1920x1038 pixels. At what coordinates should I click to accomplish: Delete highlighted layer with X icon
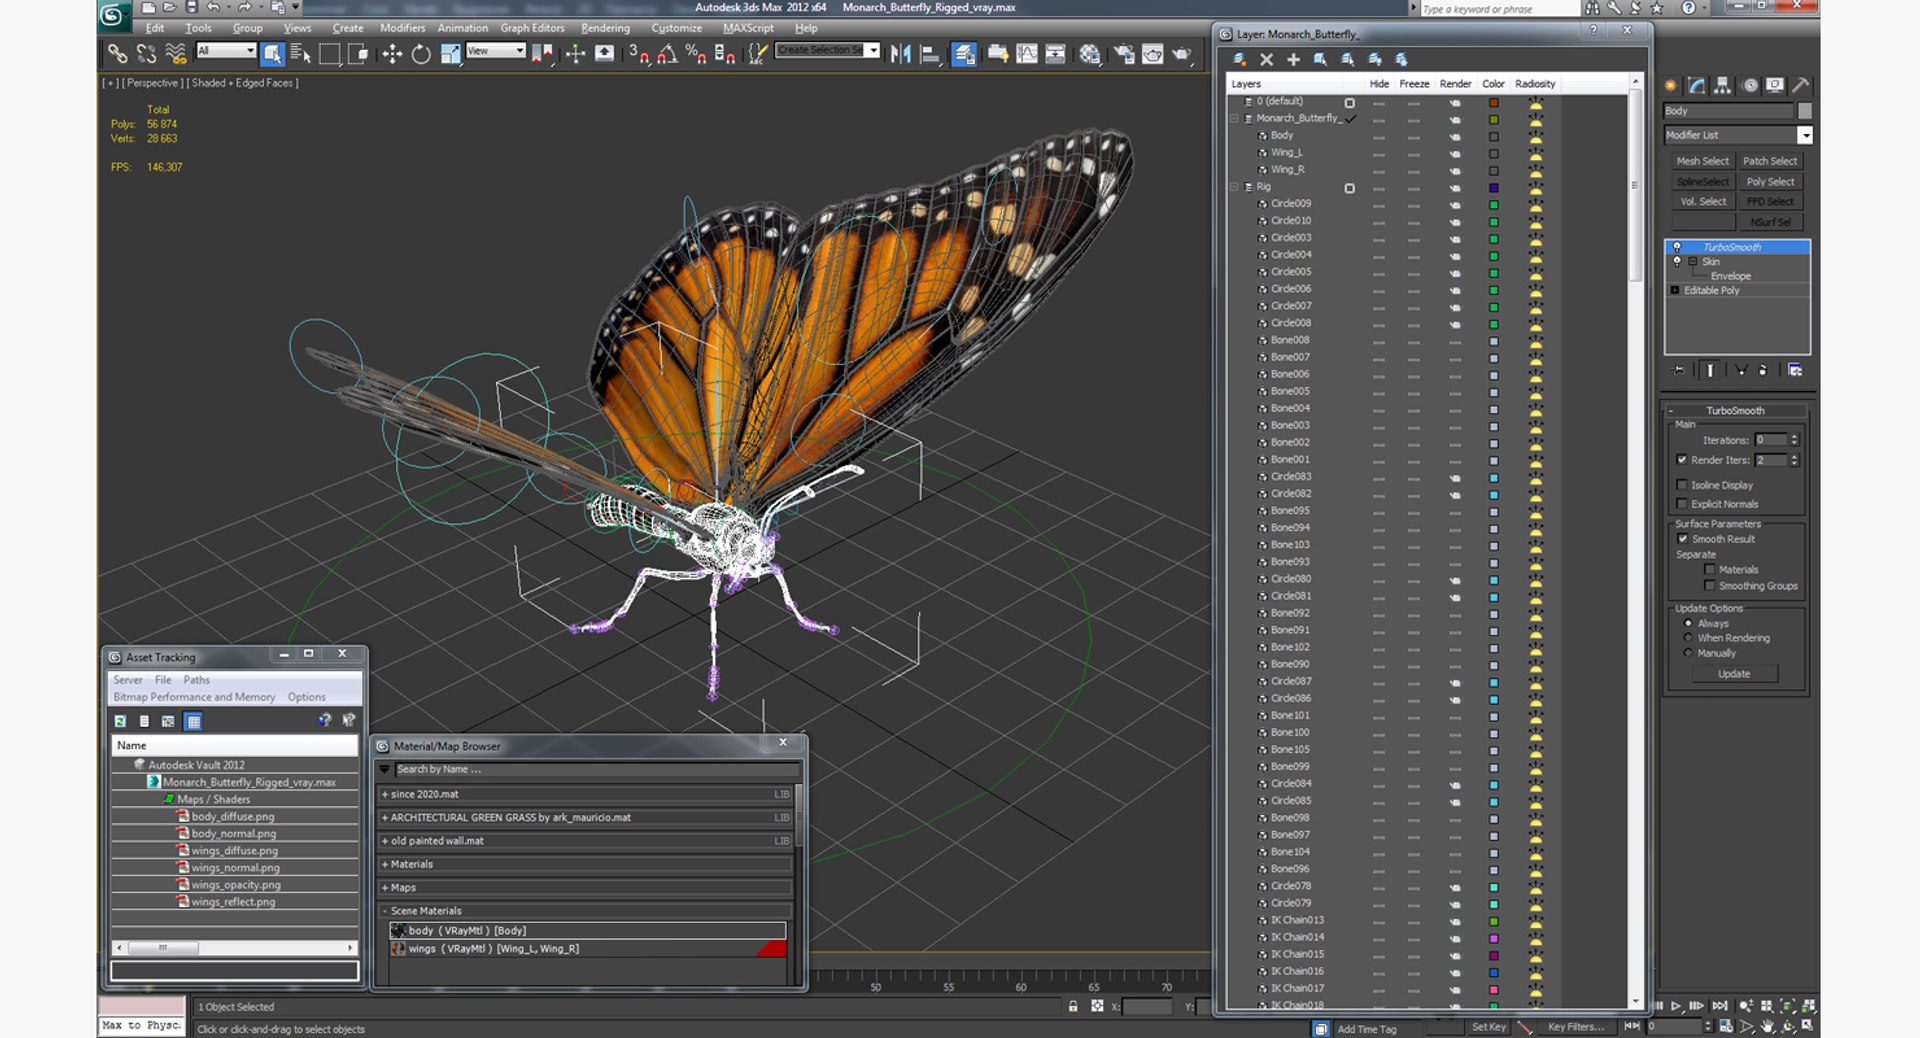pos(1266,60)
